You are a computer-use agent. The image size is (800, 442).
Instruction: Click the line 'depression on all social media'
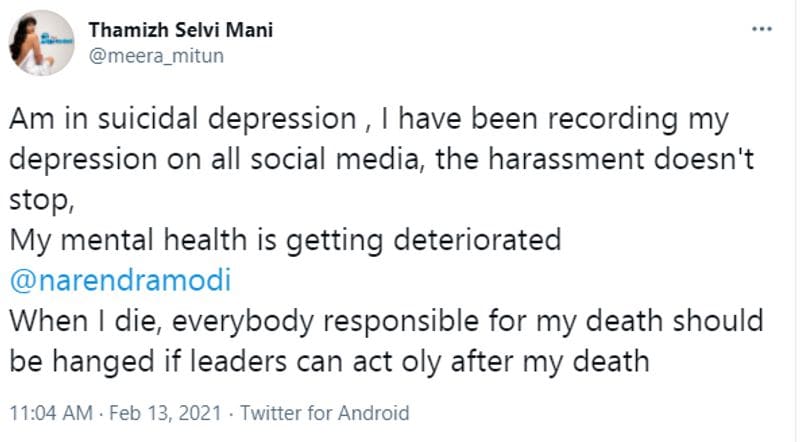tap(382, 159)
